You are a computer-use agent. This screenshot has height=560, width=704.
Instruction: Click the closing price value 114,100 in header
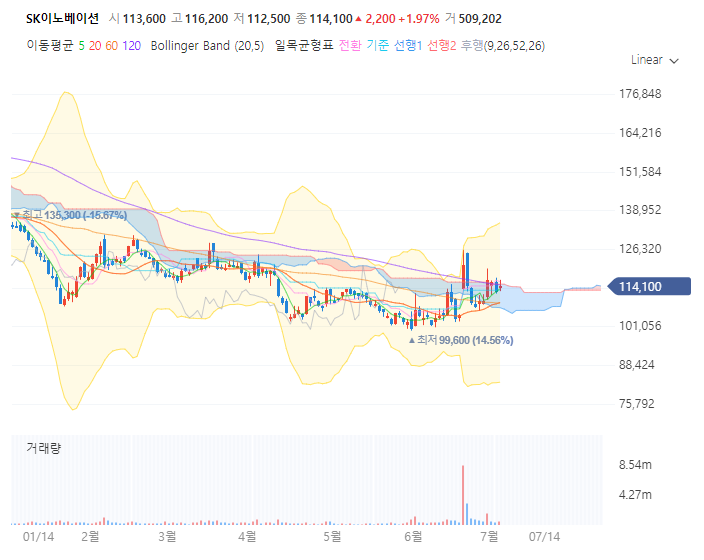331,19
